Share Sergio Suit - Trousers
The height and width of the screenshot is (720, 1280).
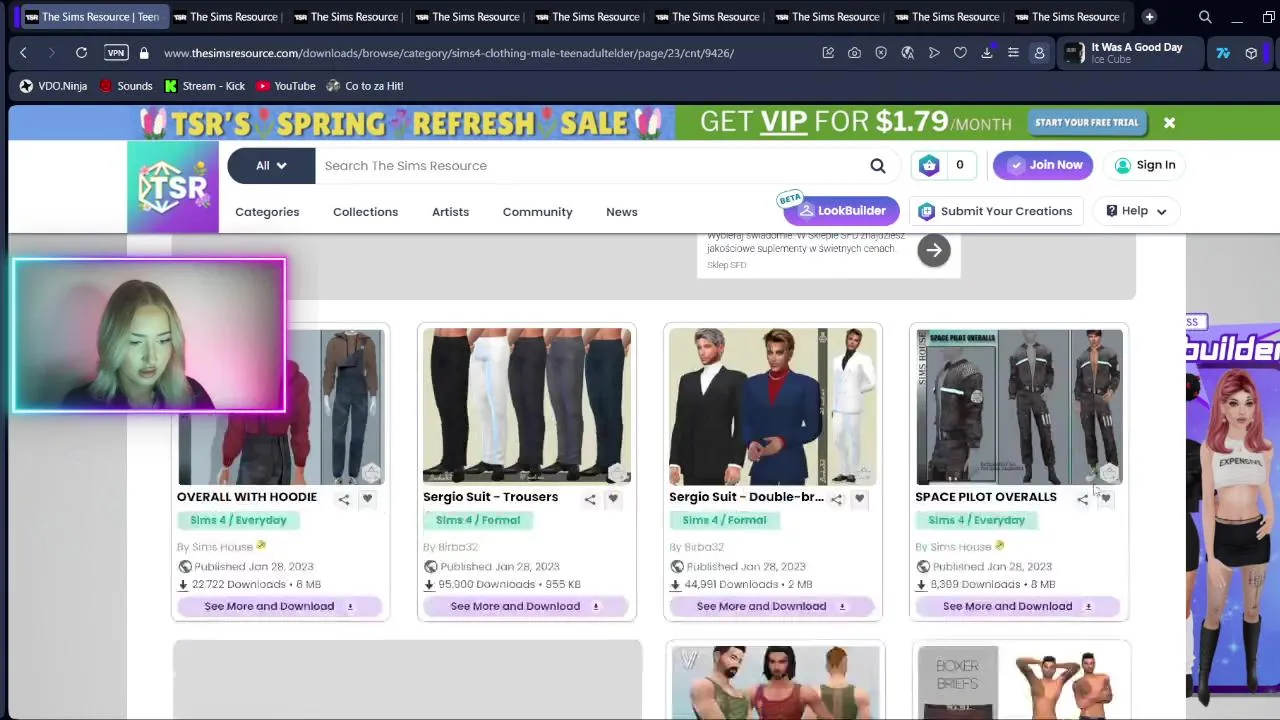pyautogui.click(x=590, y=499)
